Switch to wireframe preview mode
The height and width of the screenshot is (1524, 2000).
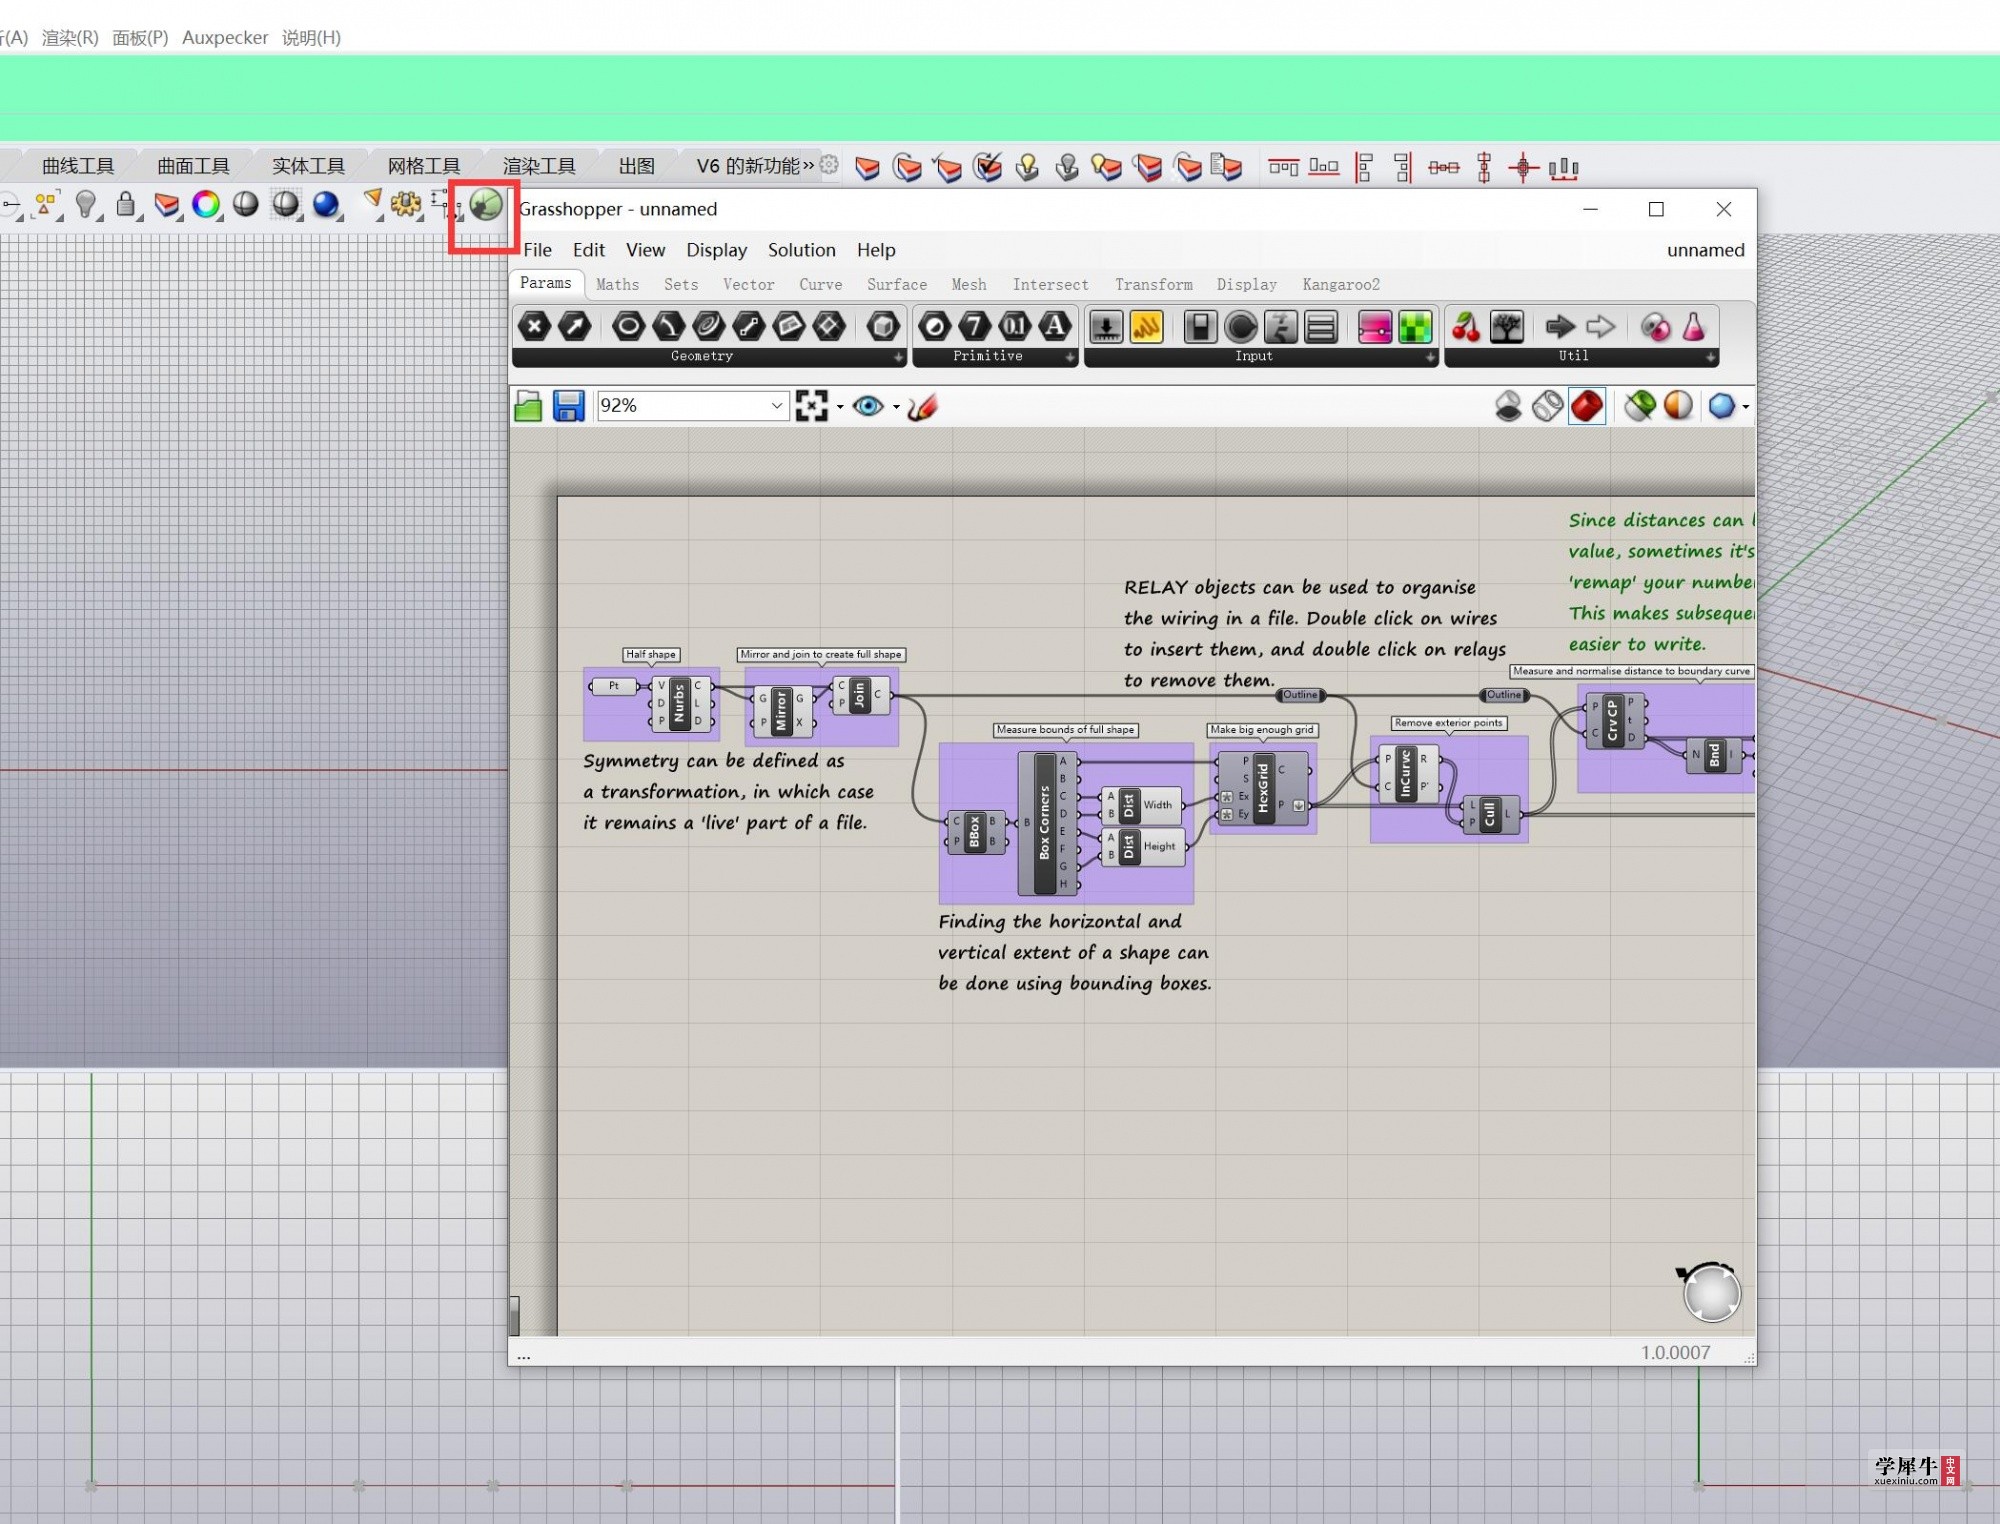[x=1547, y=406]
